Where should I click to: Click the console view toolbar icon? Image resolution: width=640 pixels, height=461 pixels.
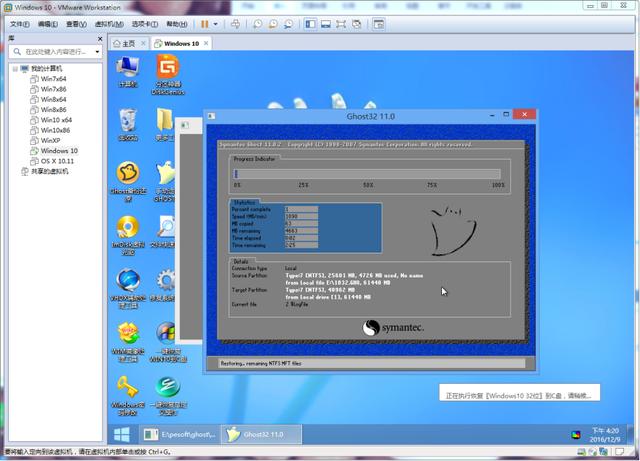(x=379, y=24)
